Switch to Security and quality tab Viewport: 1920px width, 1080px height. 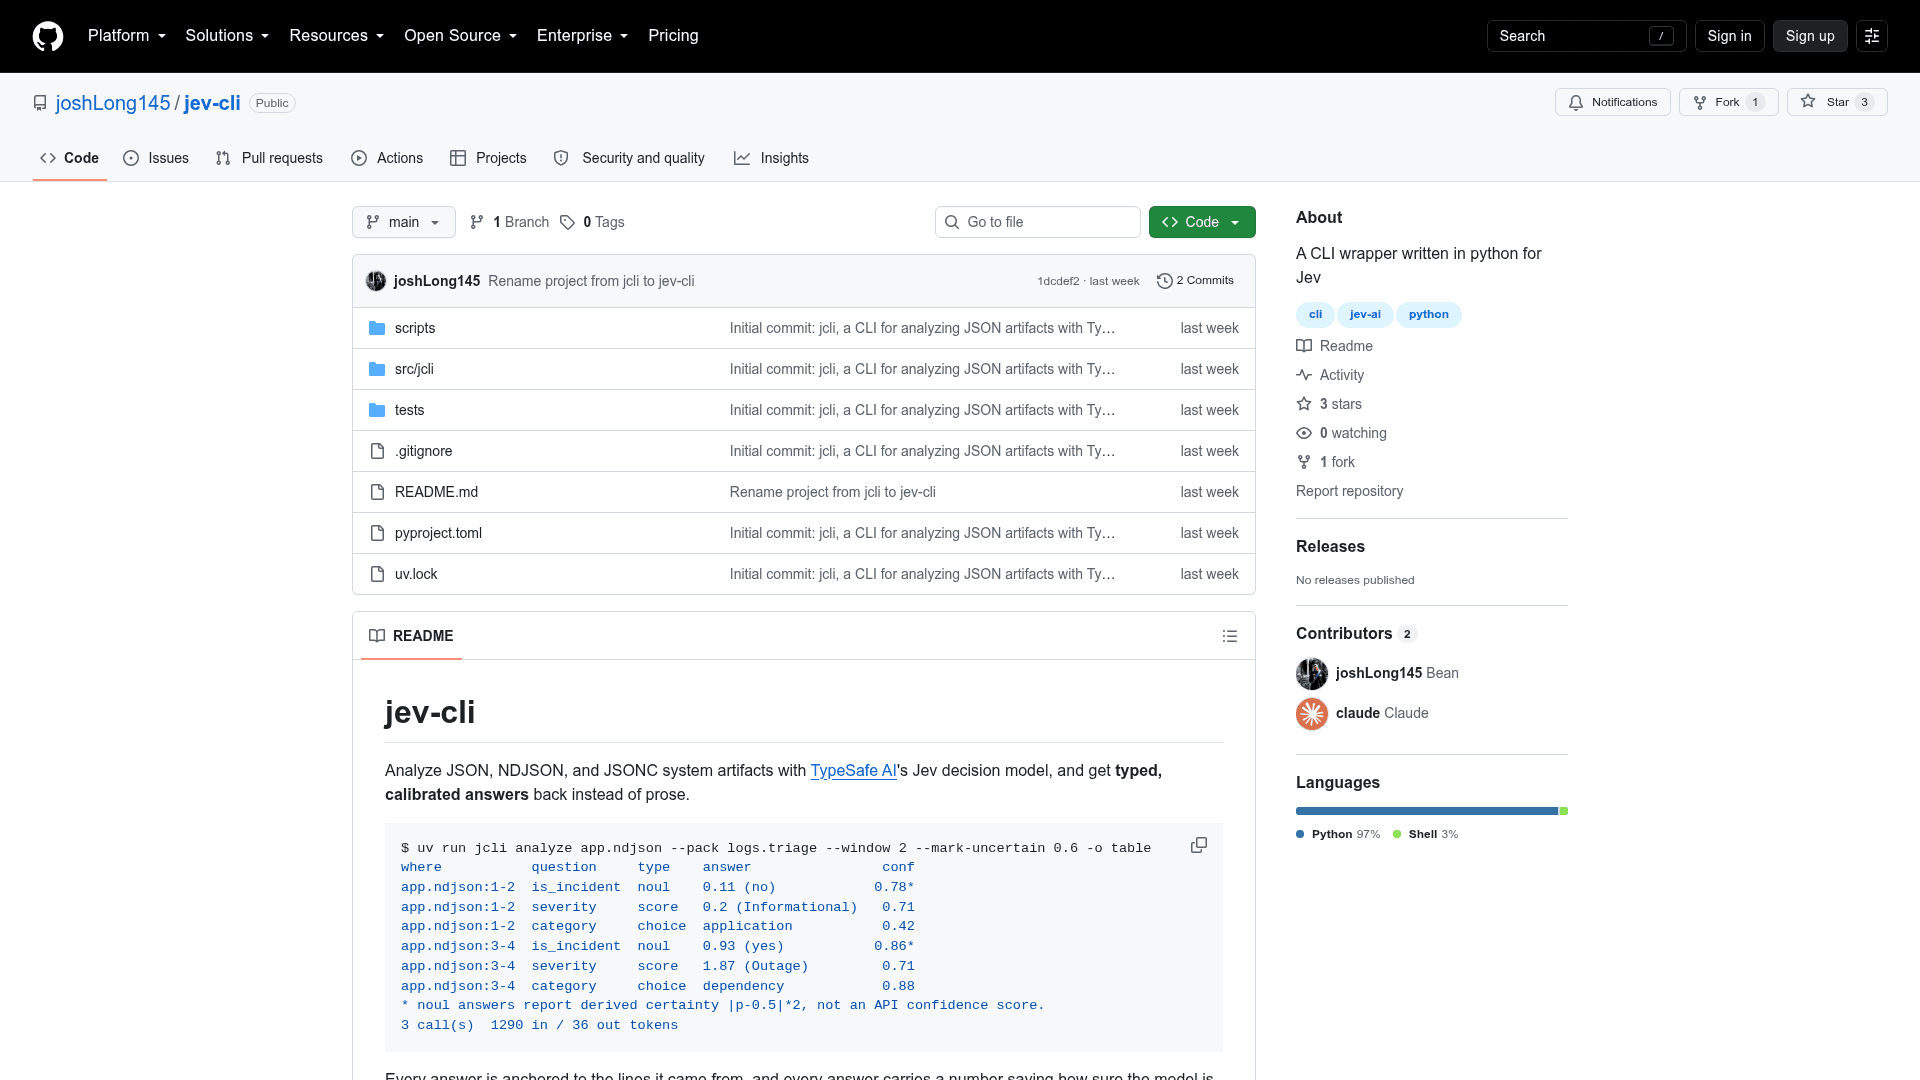coord(629,158)
